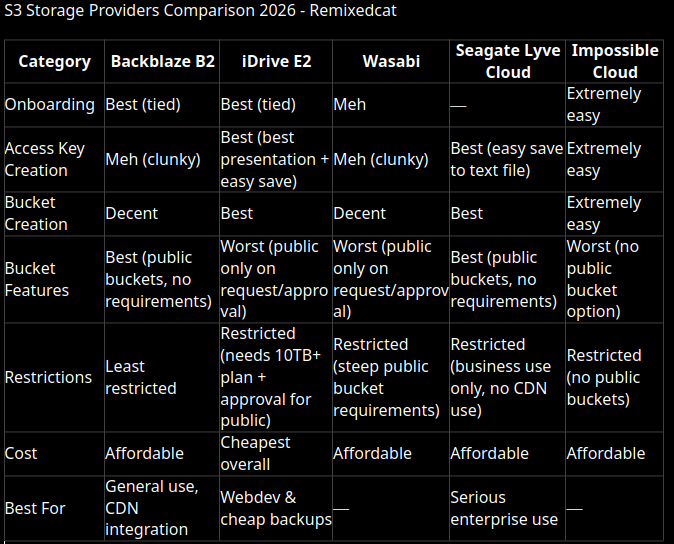The width and height of the screenshot is (674, 544).
Task: Select the Seagate Lyve Cloud header
Action: point(508,61)
